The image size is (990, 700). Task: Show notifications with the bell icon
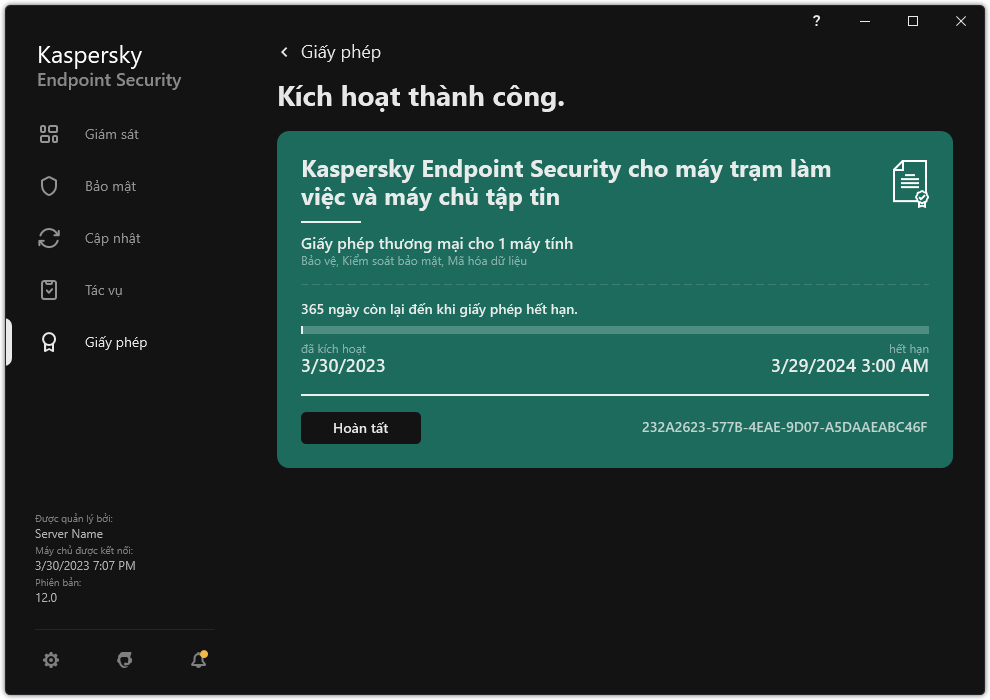click(x=199, y=660)
